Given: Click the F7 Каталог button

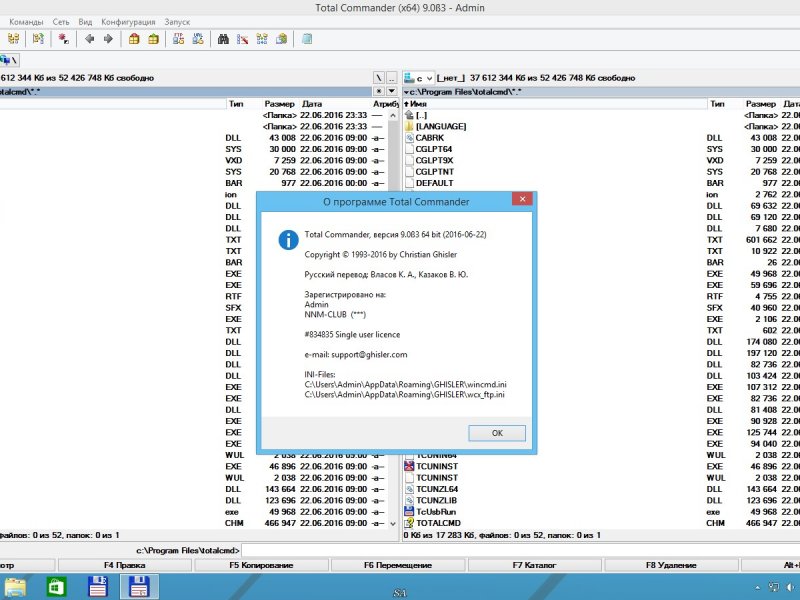Looking at the screenshot, I should 534,565.
